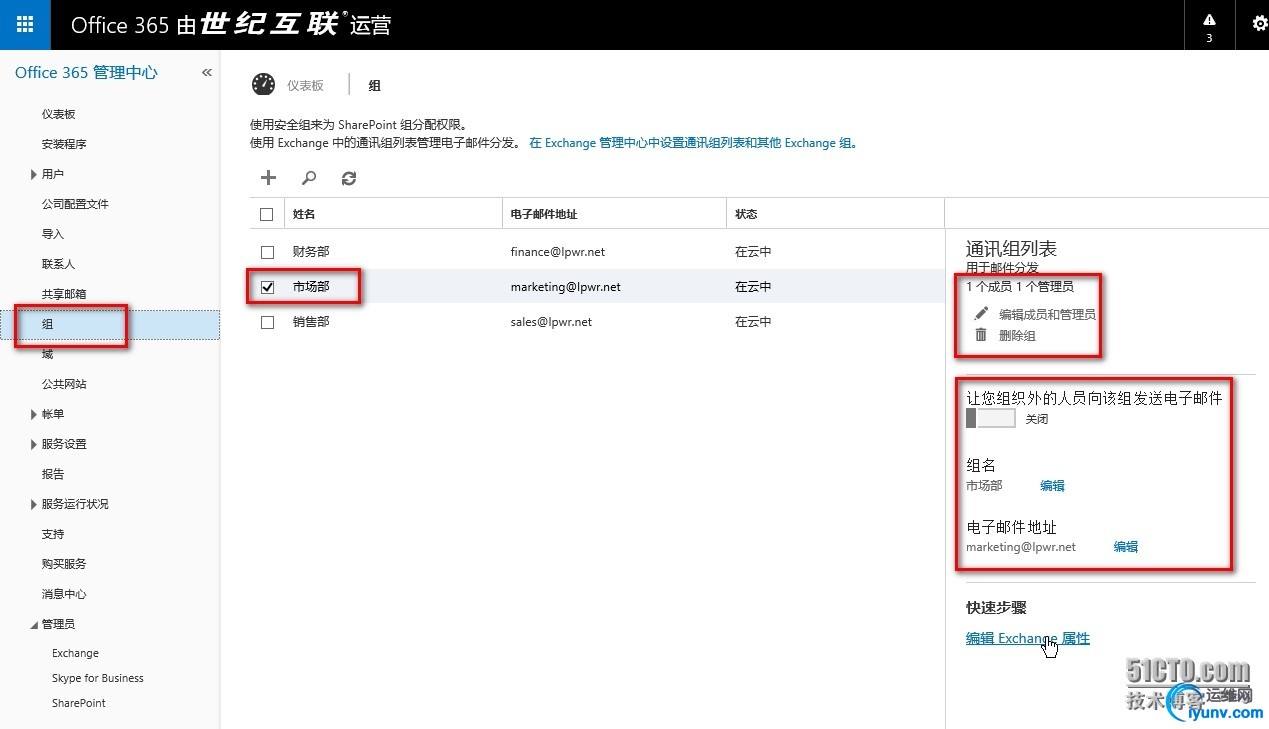Click the pencil icon for editing members

tap(981, 313)
